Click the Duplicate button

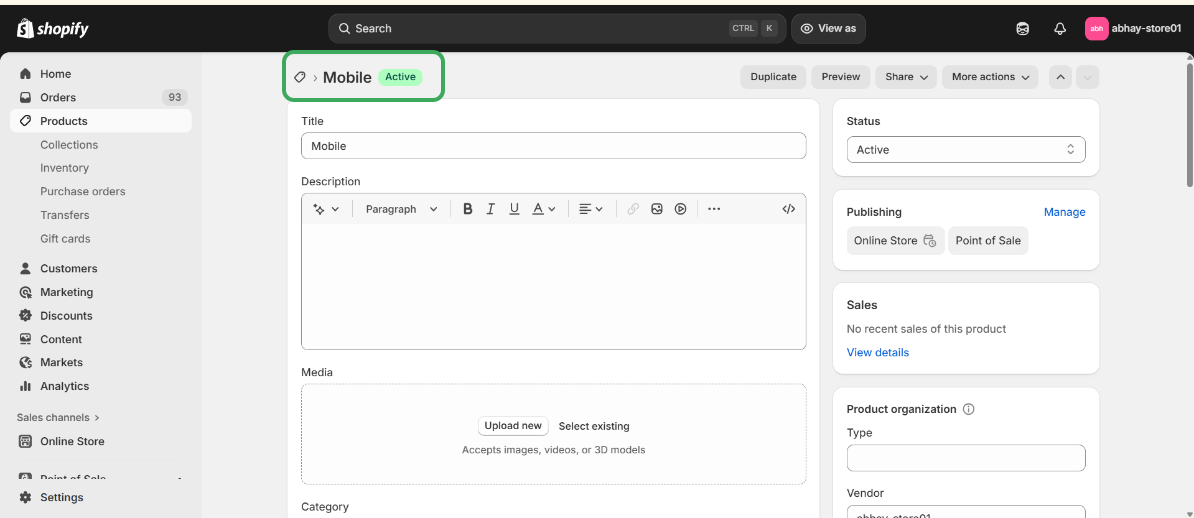[x=773, y=77]
